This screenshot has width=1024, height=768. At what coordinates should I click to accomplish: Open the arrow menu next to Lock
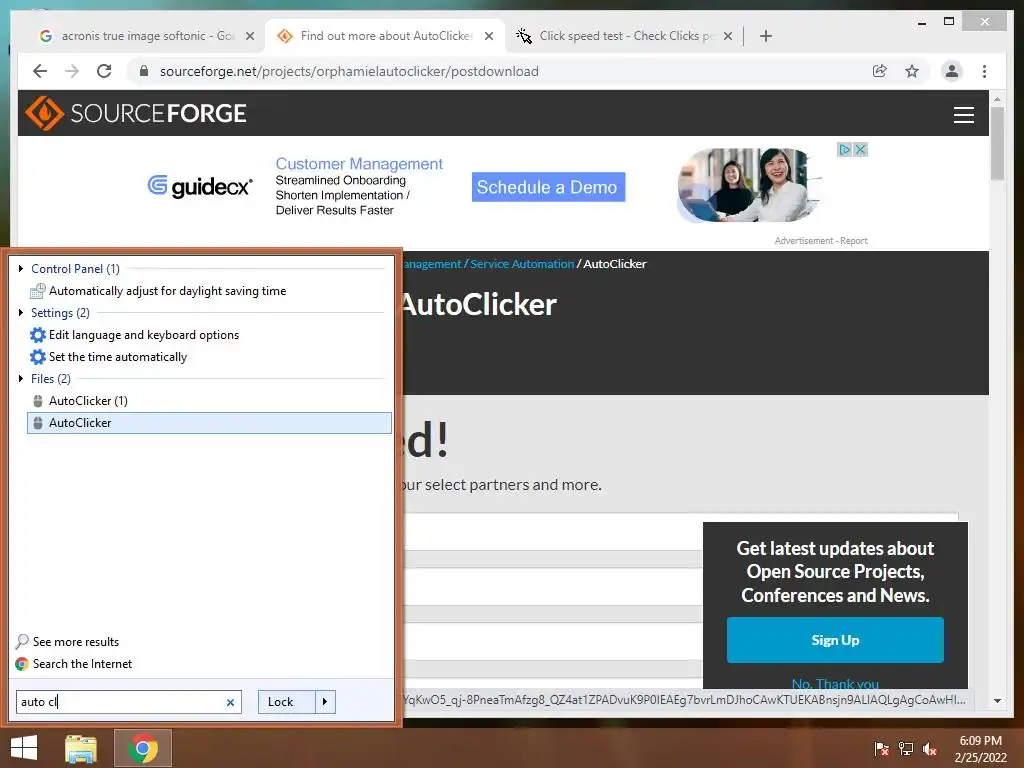[x=325, y=702]
